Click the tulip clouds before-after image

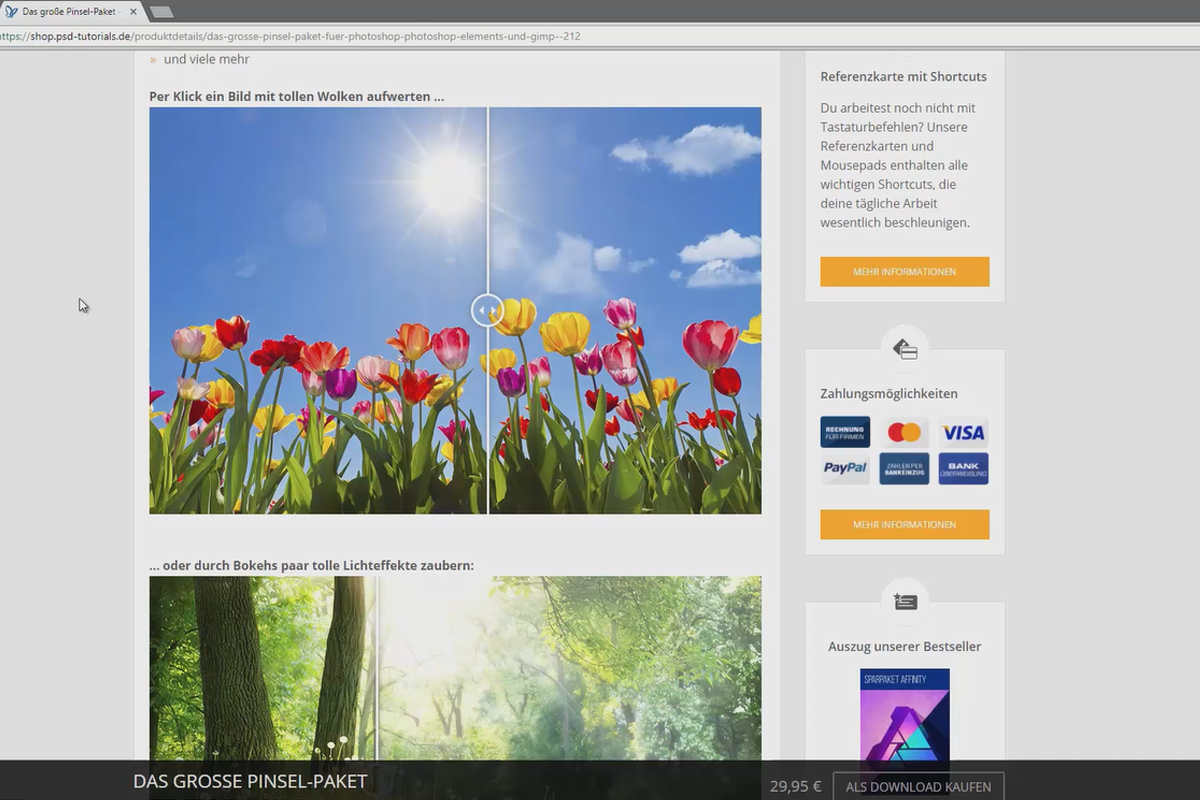(455, 311)
